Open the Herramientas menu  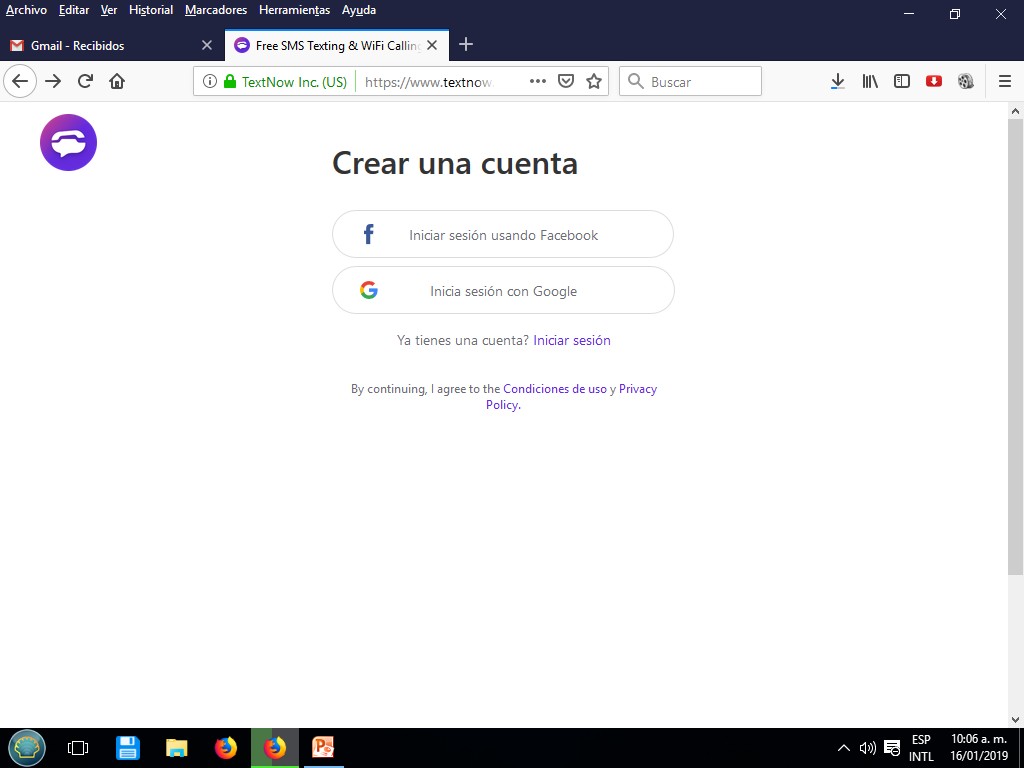295,10
